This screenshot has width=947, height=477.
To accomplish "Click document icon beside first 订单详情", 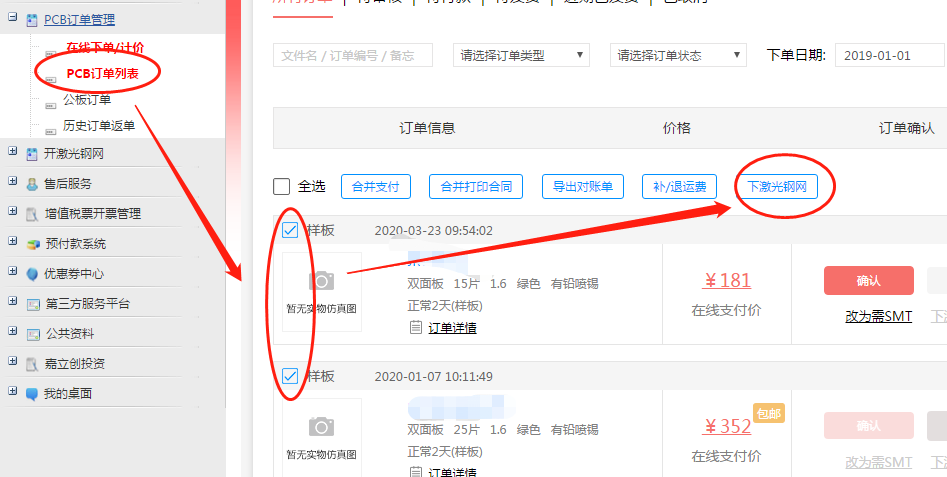I will coord(415,327).
